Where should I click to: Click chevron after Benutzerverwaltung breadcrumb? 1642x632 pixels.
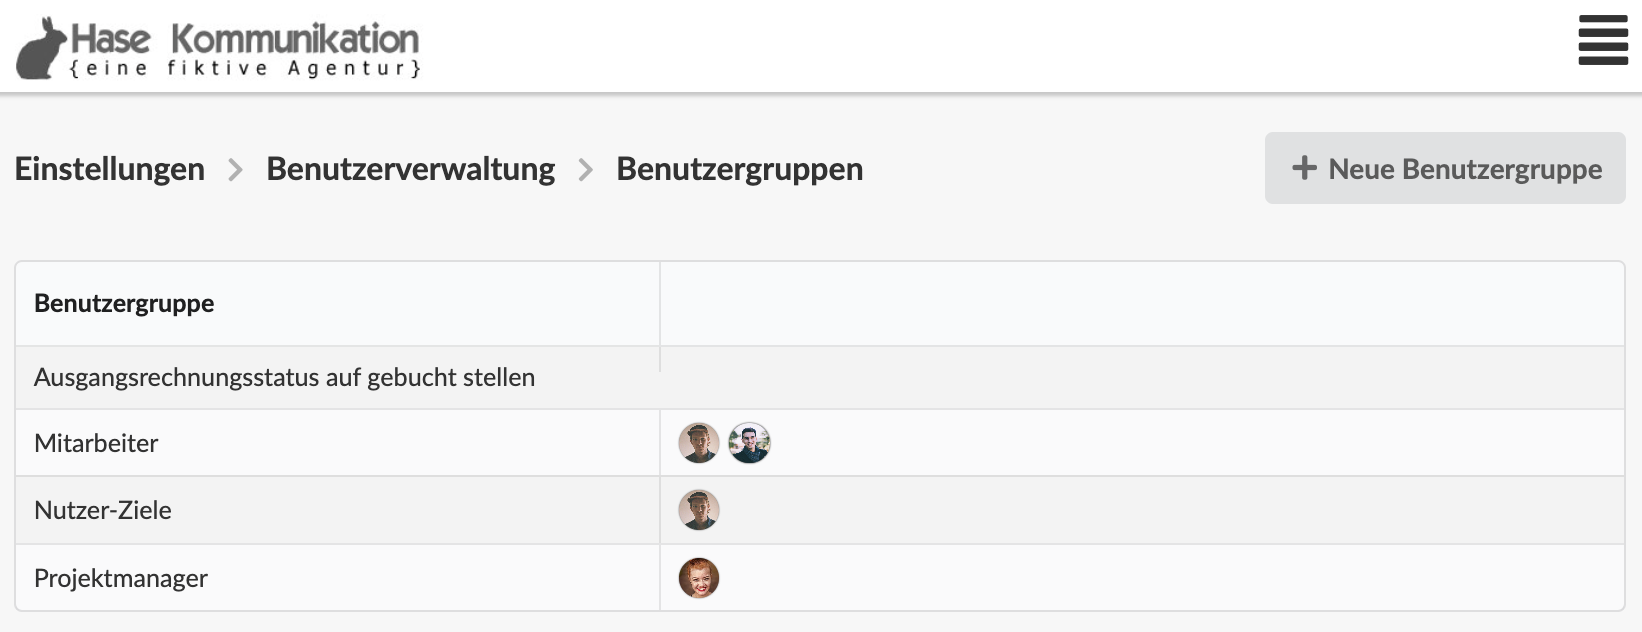(x=586, y=170)
